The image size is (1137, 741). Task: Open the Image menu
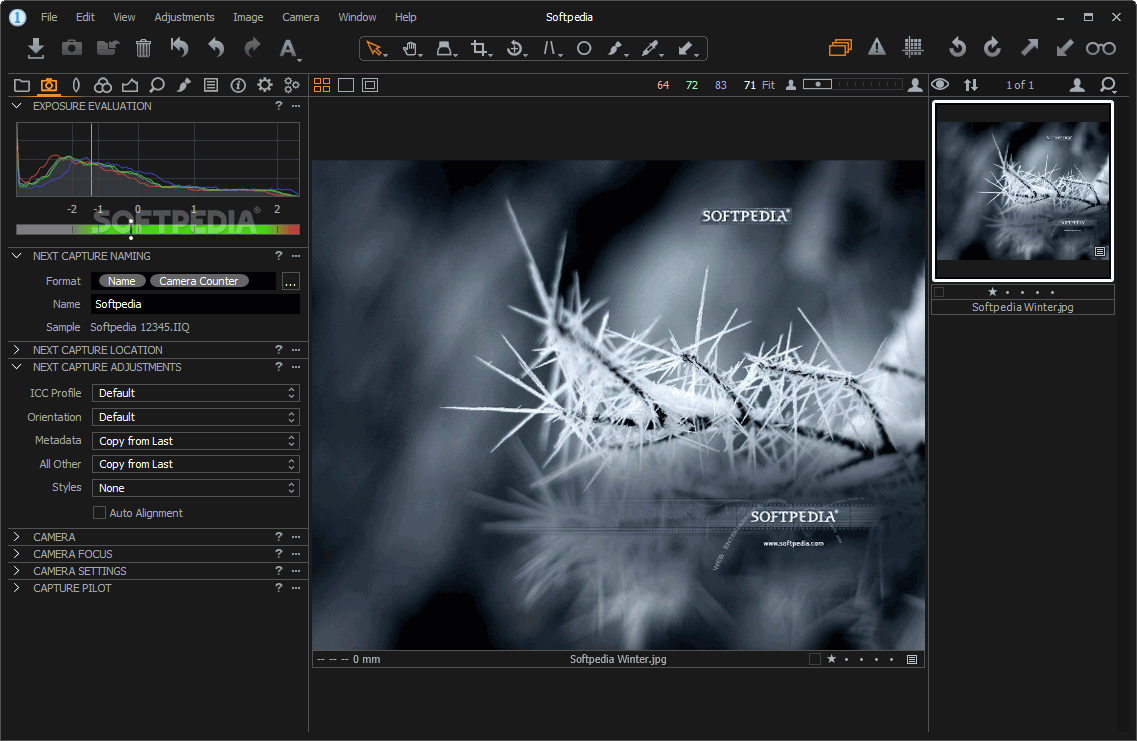(248, 17)
